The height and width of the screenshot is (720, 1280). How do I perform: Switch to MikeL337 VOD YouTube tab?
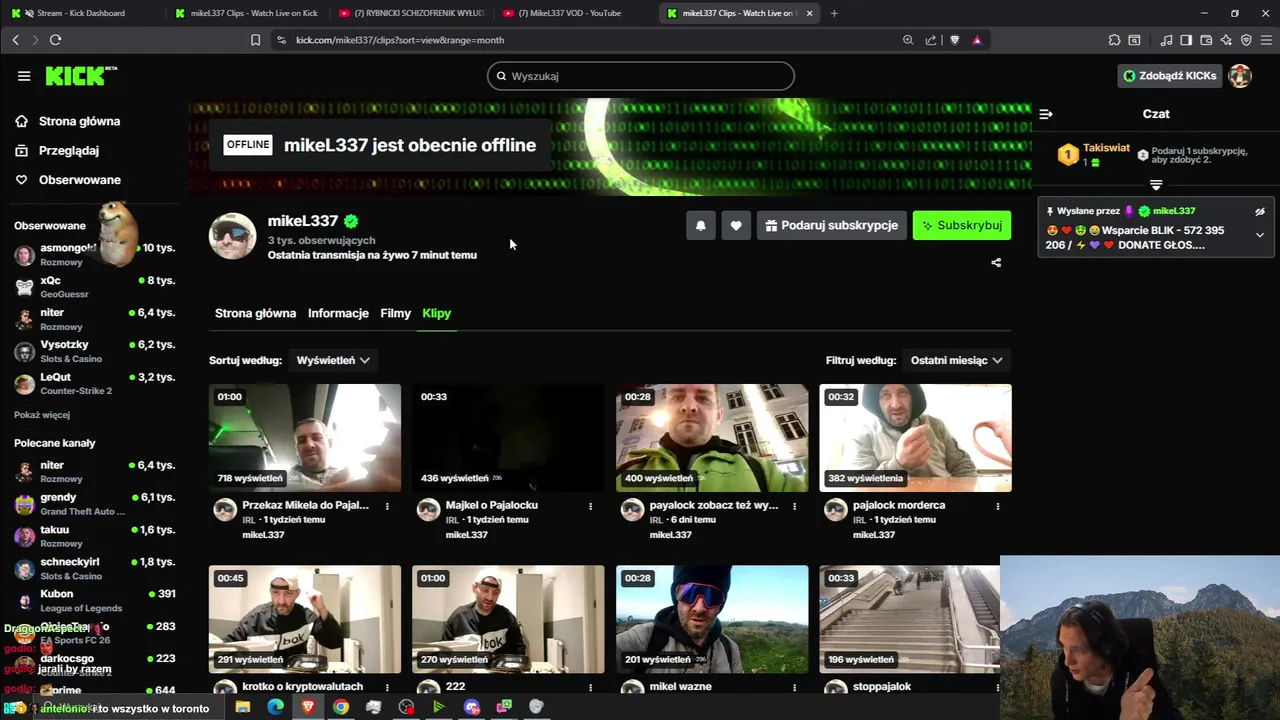coord(570,13)
